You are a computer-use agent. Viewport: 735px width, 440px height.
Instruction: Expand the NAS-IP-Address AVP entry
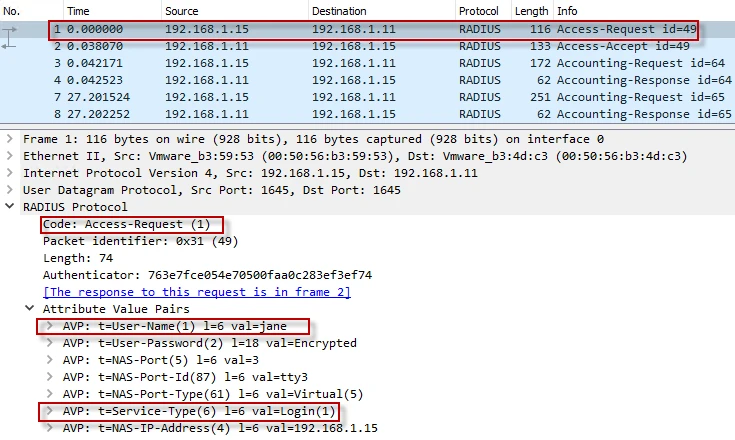(x=51, y=428)
